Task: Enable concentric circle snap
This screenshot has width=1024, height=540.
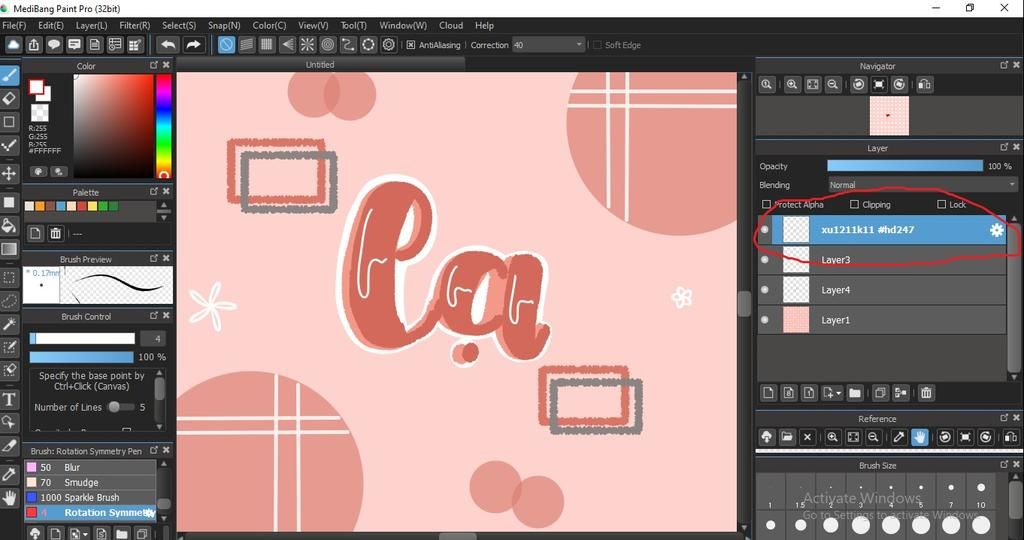Action: [x=328, y=44]
